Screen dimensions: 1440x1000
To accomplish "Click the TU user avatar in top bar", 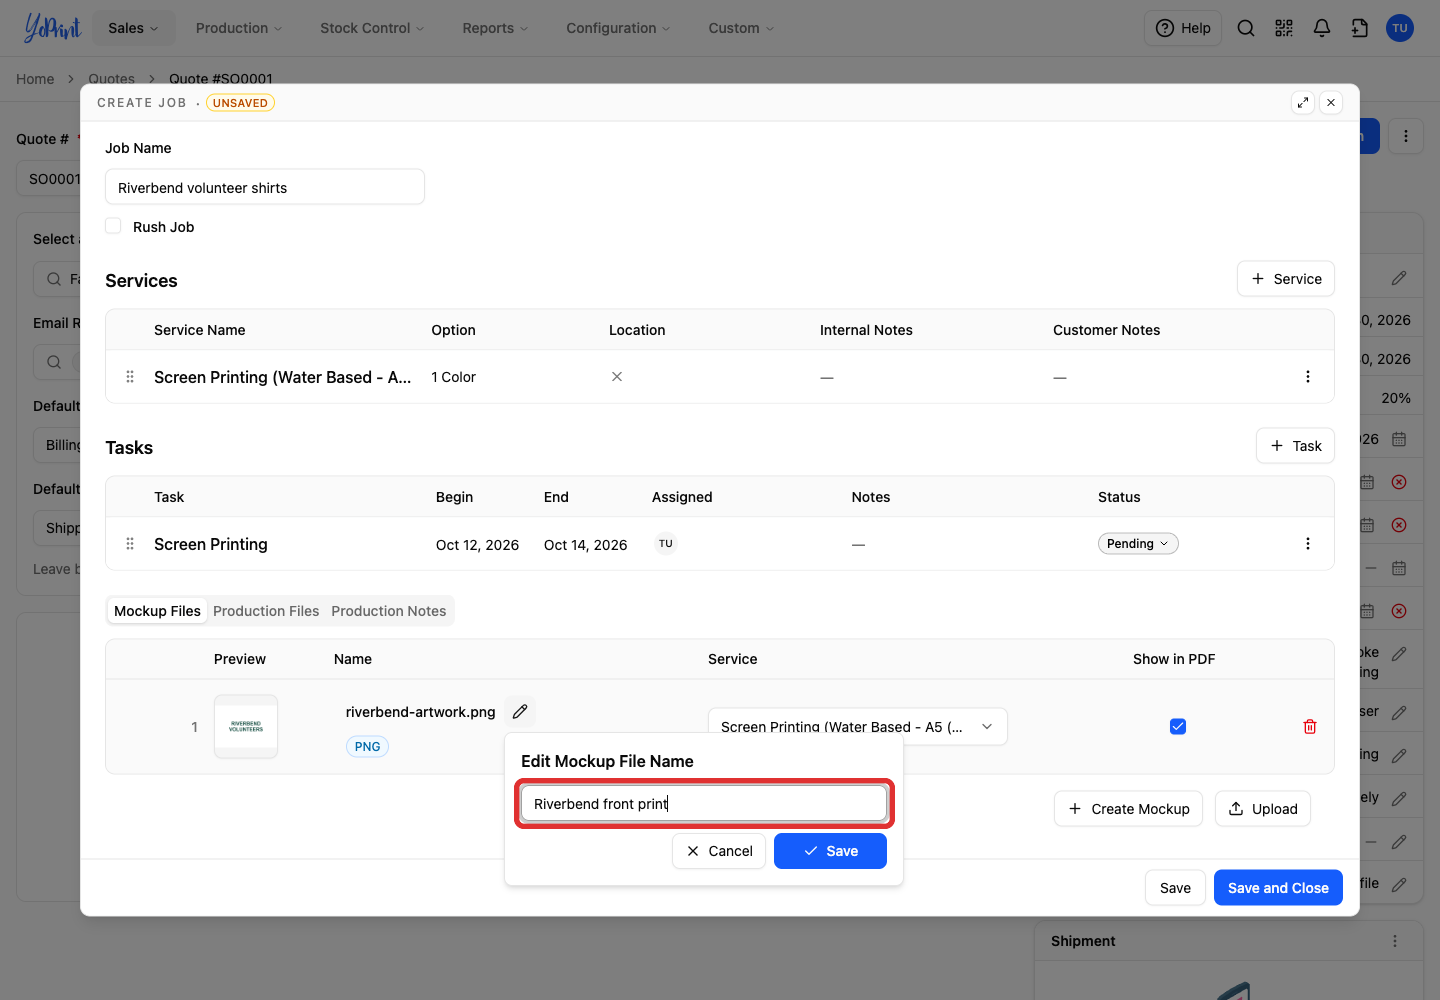I will click(1400, 28).
